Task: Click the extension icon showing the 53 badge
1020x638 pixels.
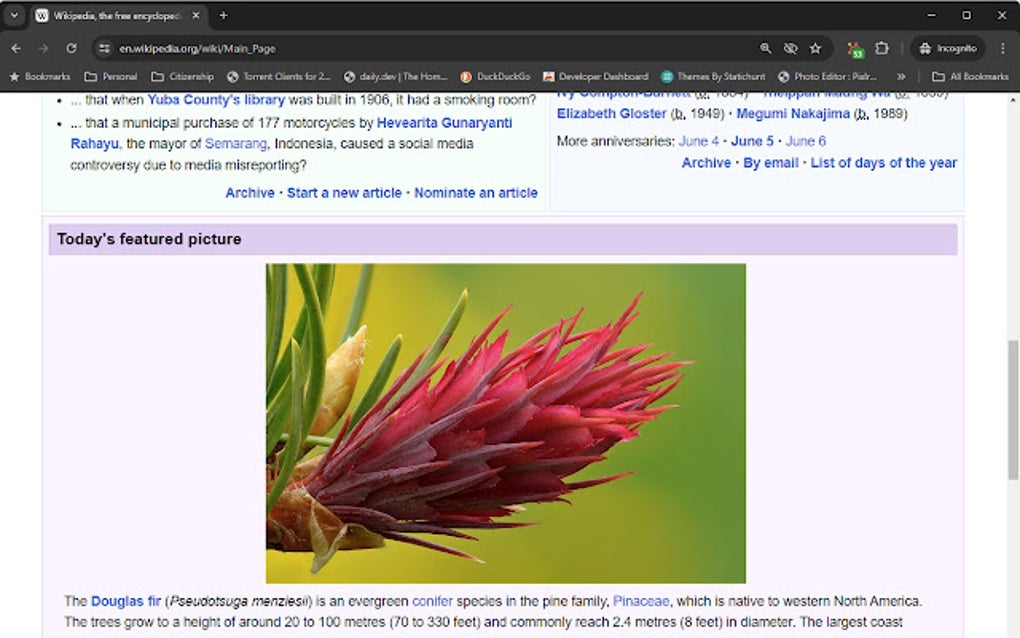Action: (855, 47)
